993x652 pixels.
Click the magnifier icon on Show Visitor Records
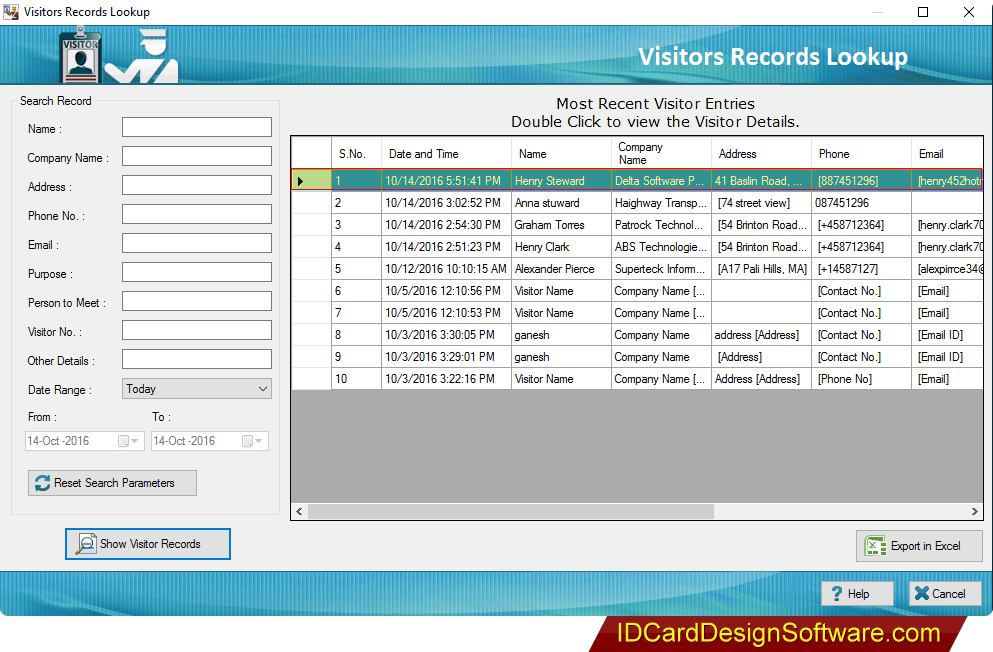86,544
